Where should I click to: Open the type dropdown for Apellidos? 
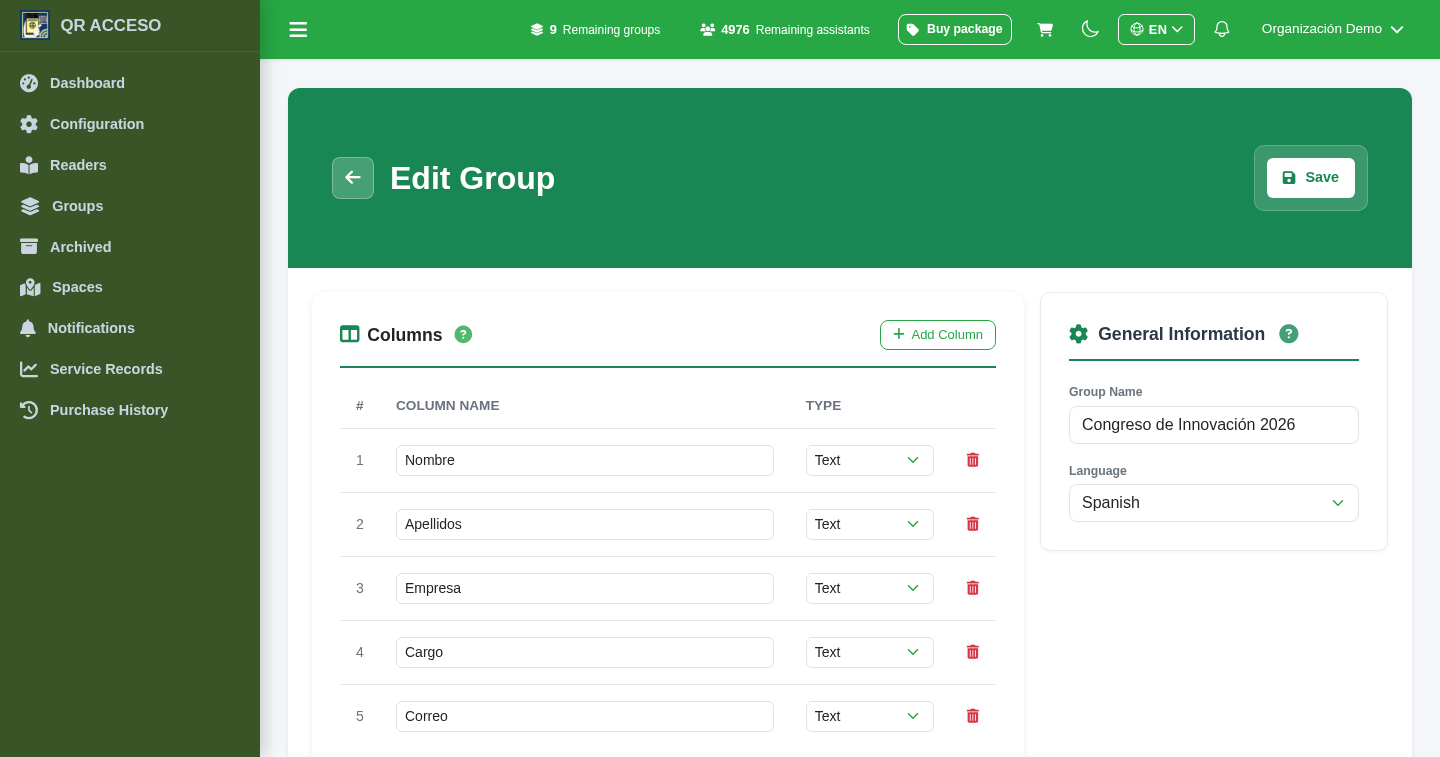pyautogui.click(x=870, y=524)
